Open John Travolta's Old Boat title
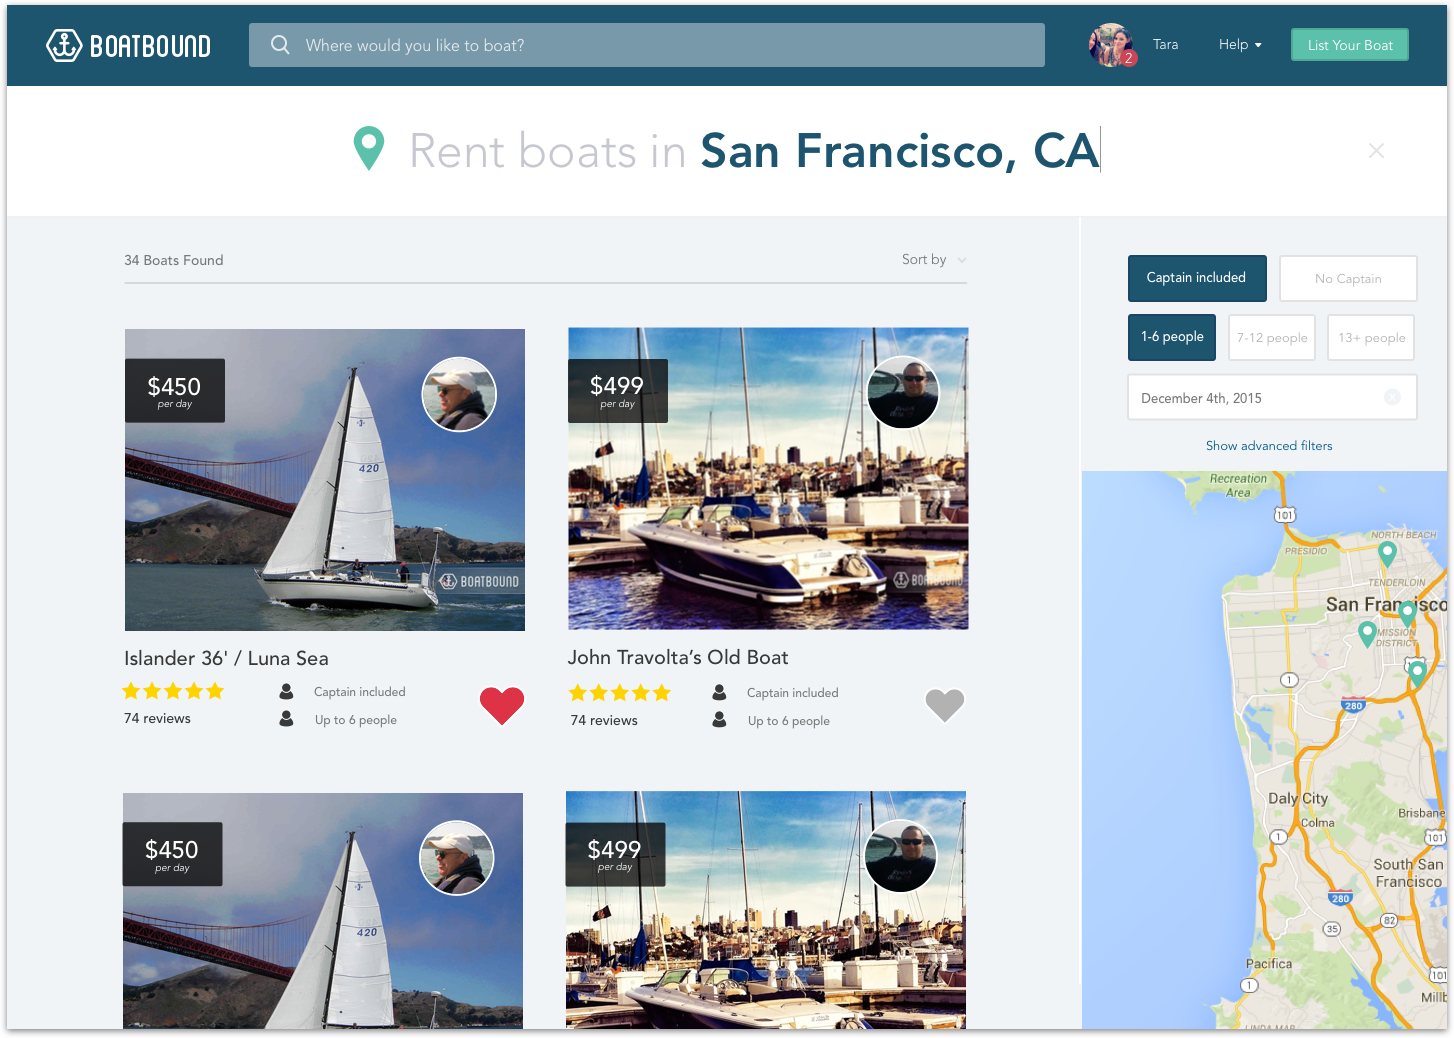The width and height of the screenshot is (1454, 1038). point(678,657)
